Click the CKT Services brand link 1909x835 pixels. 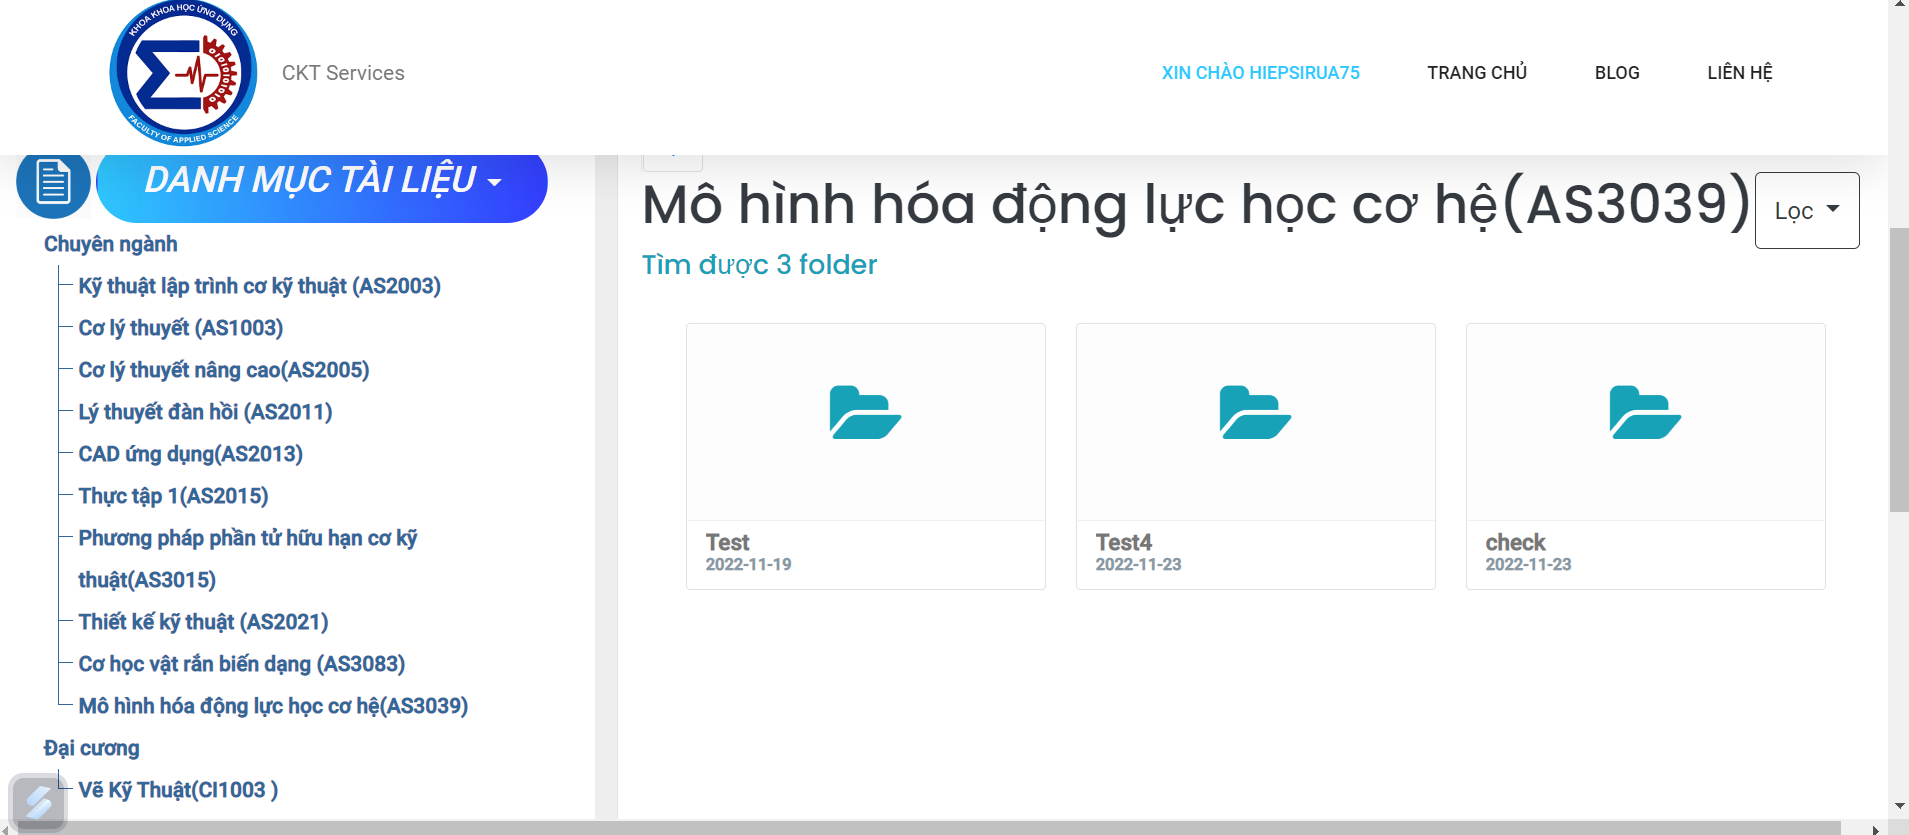coord(343,73)
